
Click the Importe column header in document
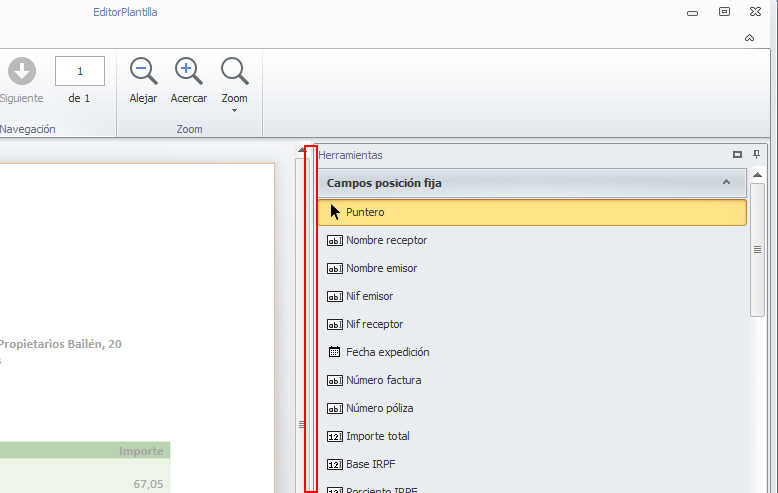click(x=141, y=451)
